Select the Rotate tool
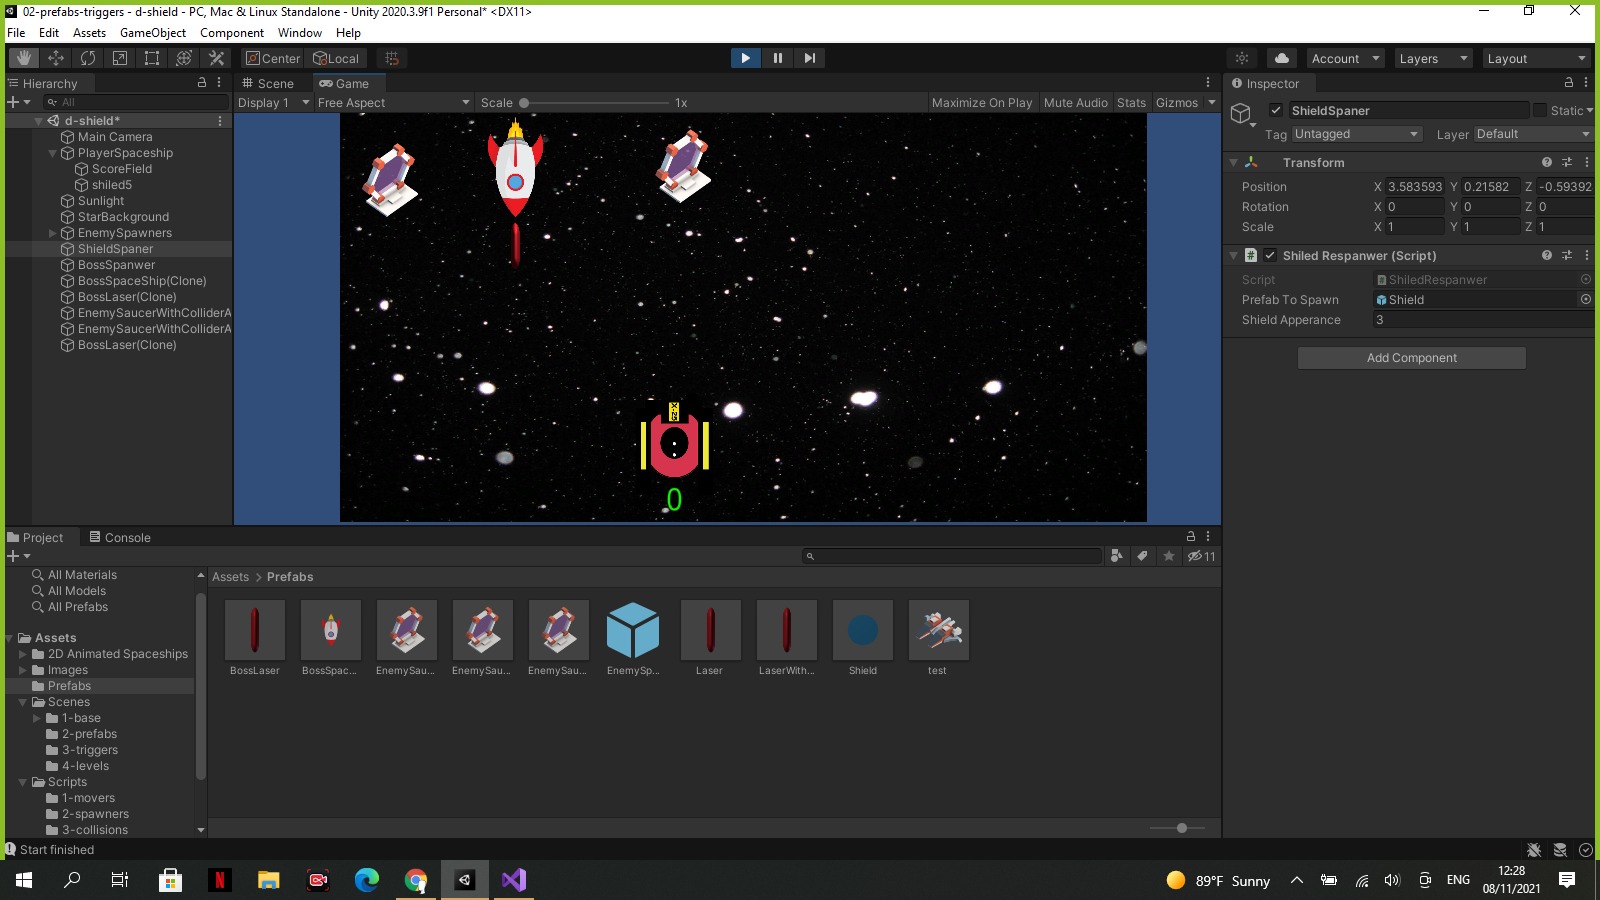The height and width of the screenshot is (900, 1600). pos(88,58)
